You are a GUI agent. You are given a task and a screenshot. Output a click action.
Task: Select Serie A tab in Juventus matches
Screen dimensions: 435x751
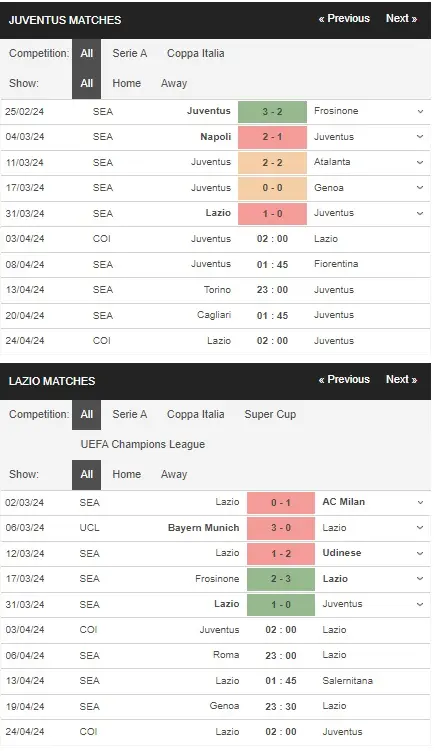point(129,54)
